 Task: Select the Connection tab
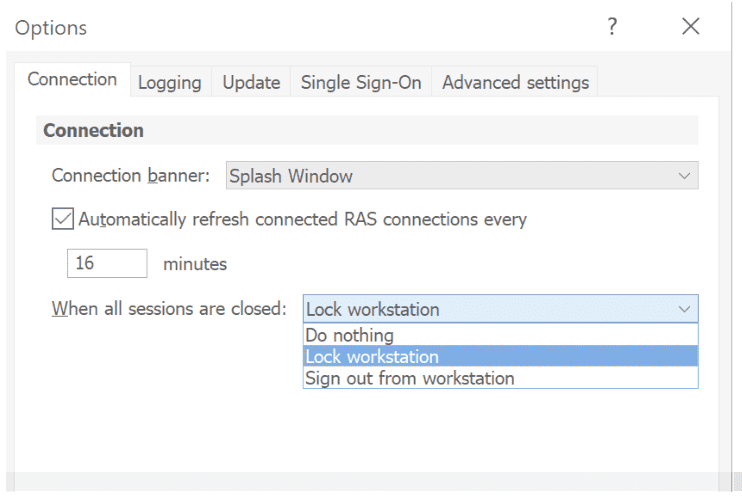click(x=72, y=80)
